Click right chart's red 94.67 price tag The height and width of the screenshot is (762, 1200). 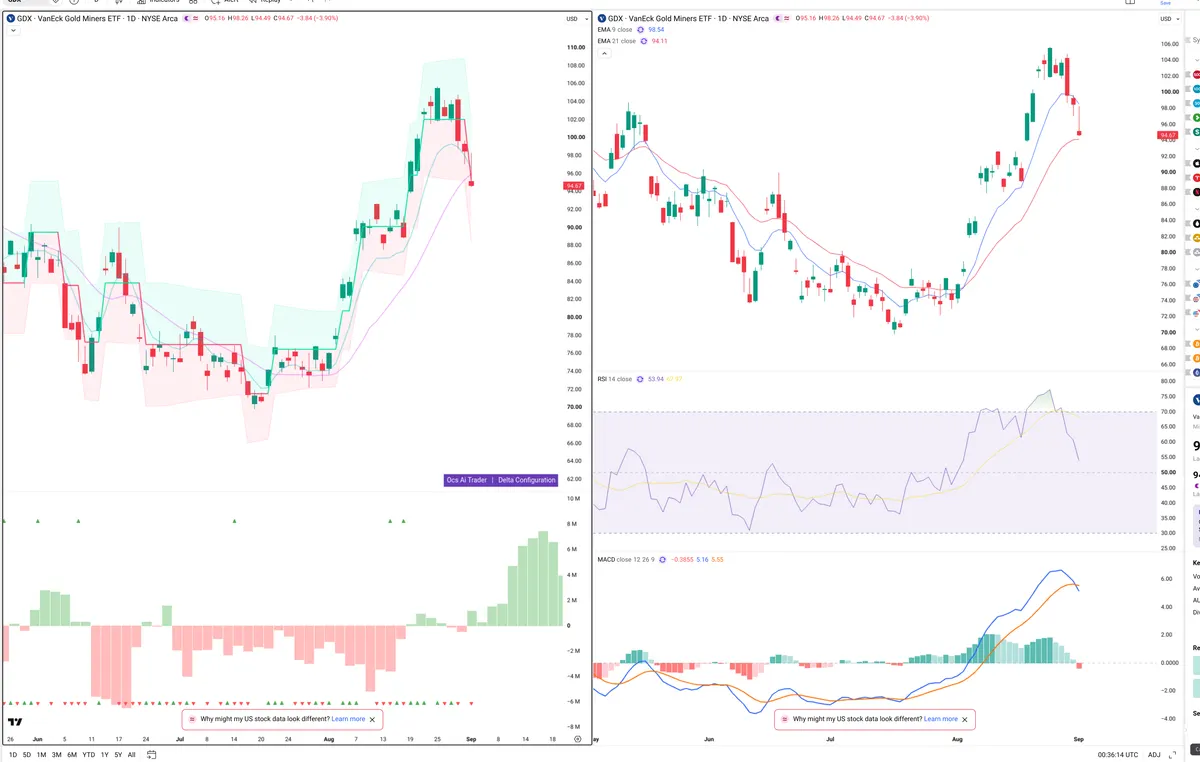(1167, 135)
